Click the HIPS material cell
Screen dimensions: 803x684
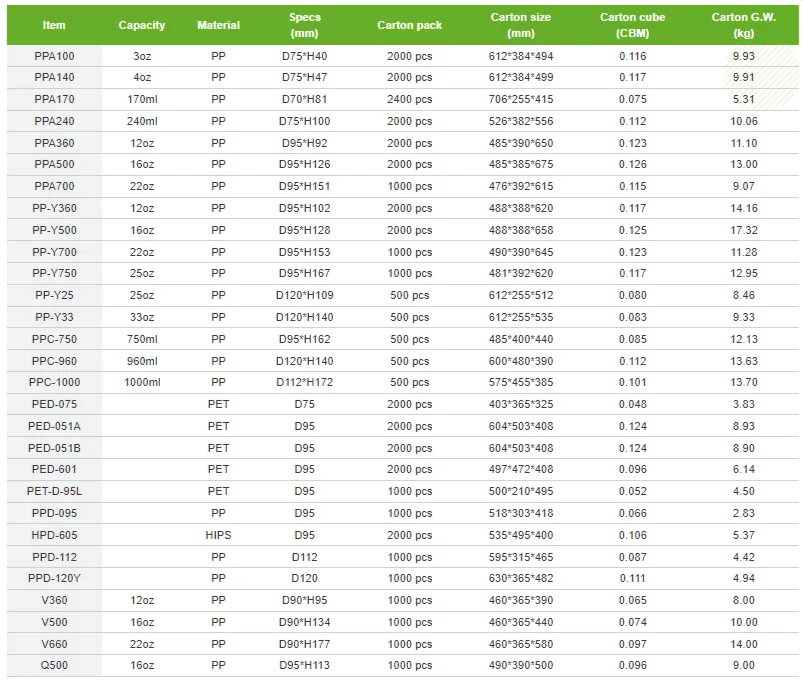click(218, 535)
